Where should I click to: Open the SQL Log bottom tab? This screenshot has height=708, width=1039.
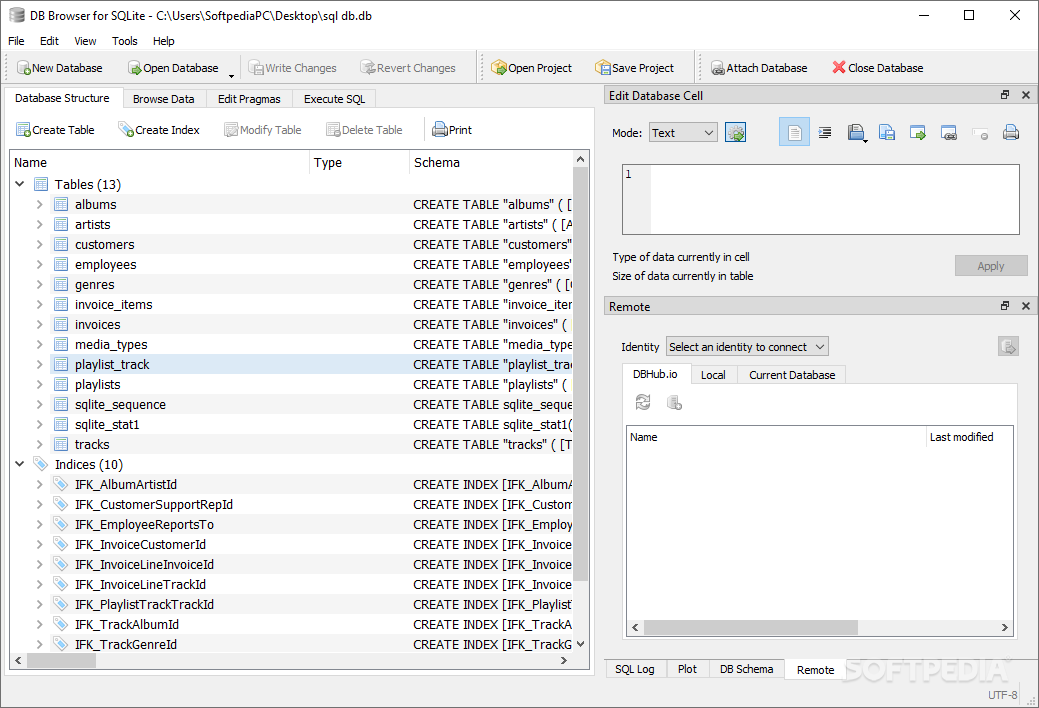635,669
